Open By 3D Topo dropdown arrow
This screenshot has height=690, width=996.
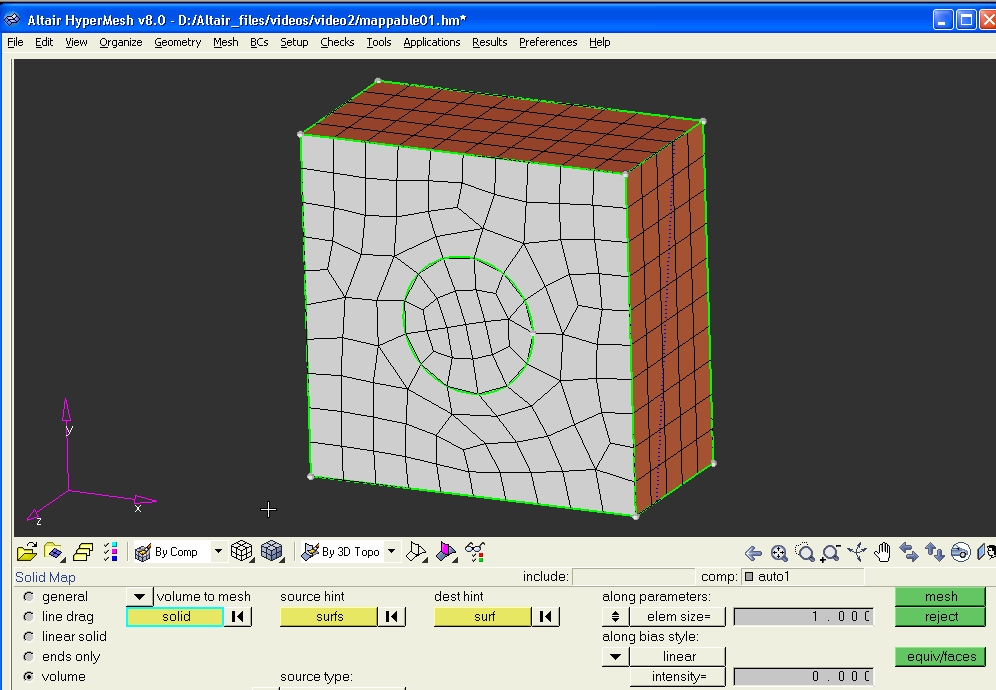tap(392, 551)
